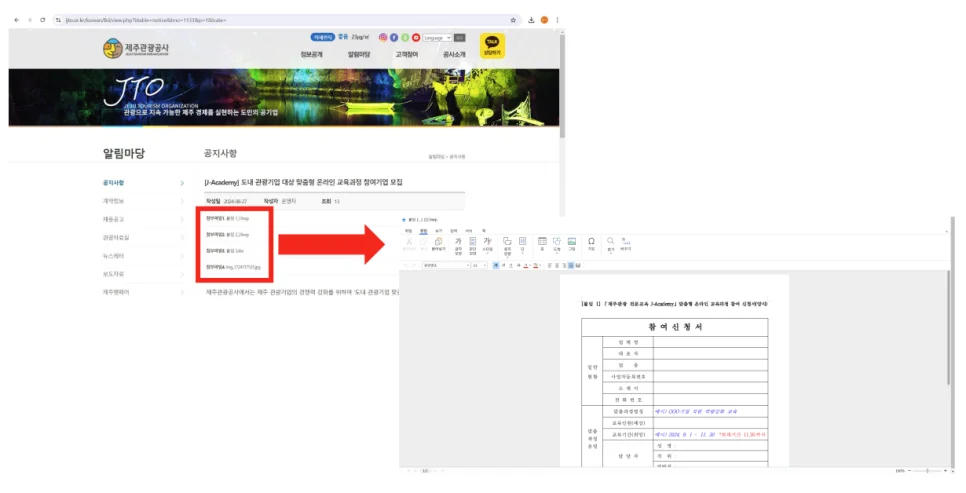The width and height of the screenshot is (966, 493).
Task: Go back with the browser back arrow
Action: (x=17, y=20)
